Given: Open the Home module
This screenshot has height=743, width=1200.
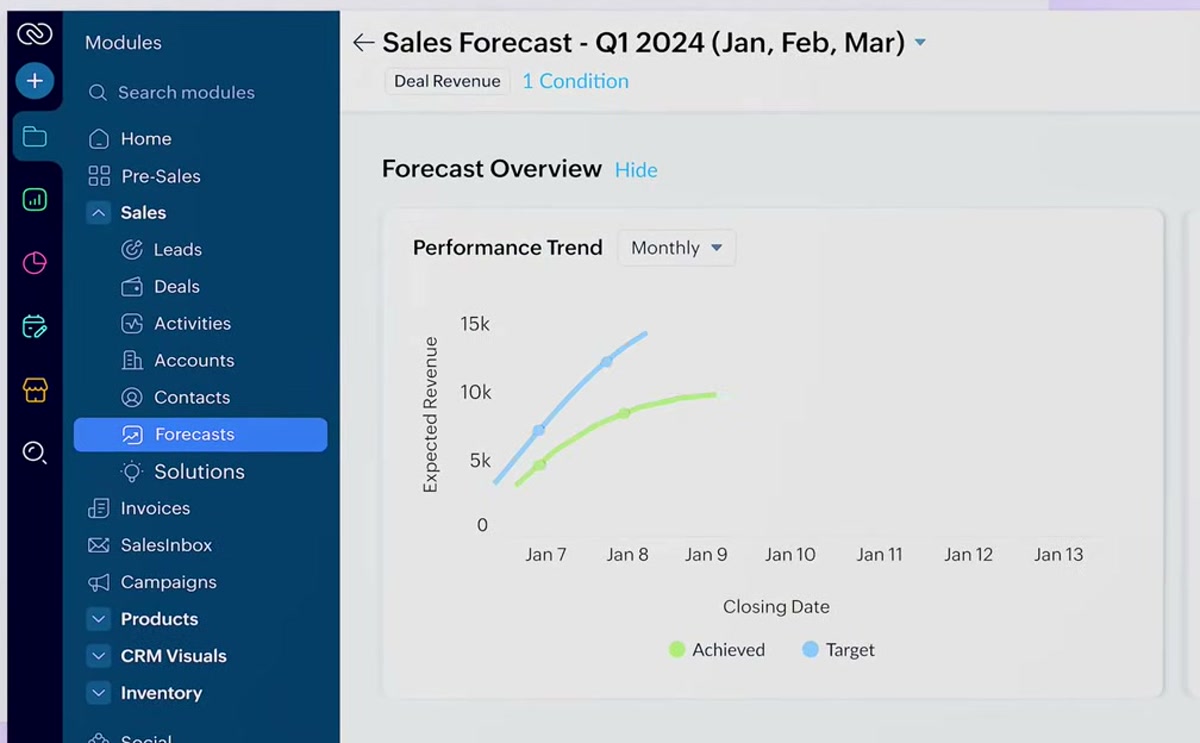Looking at the screenshot, I should tap(146, 139).
